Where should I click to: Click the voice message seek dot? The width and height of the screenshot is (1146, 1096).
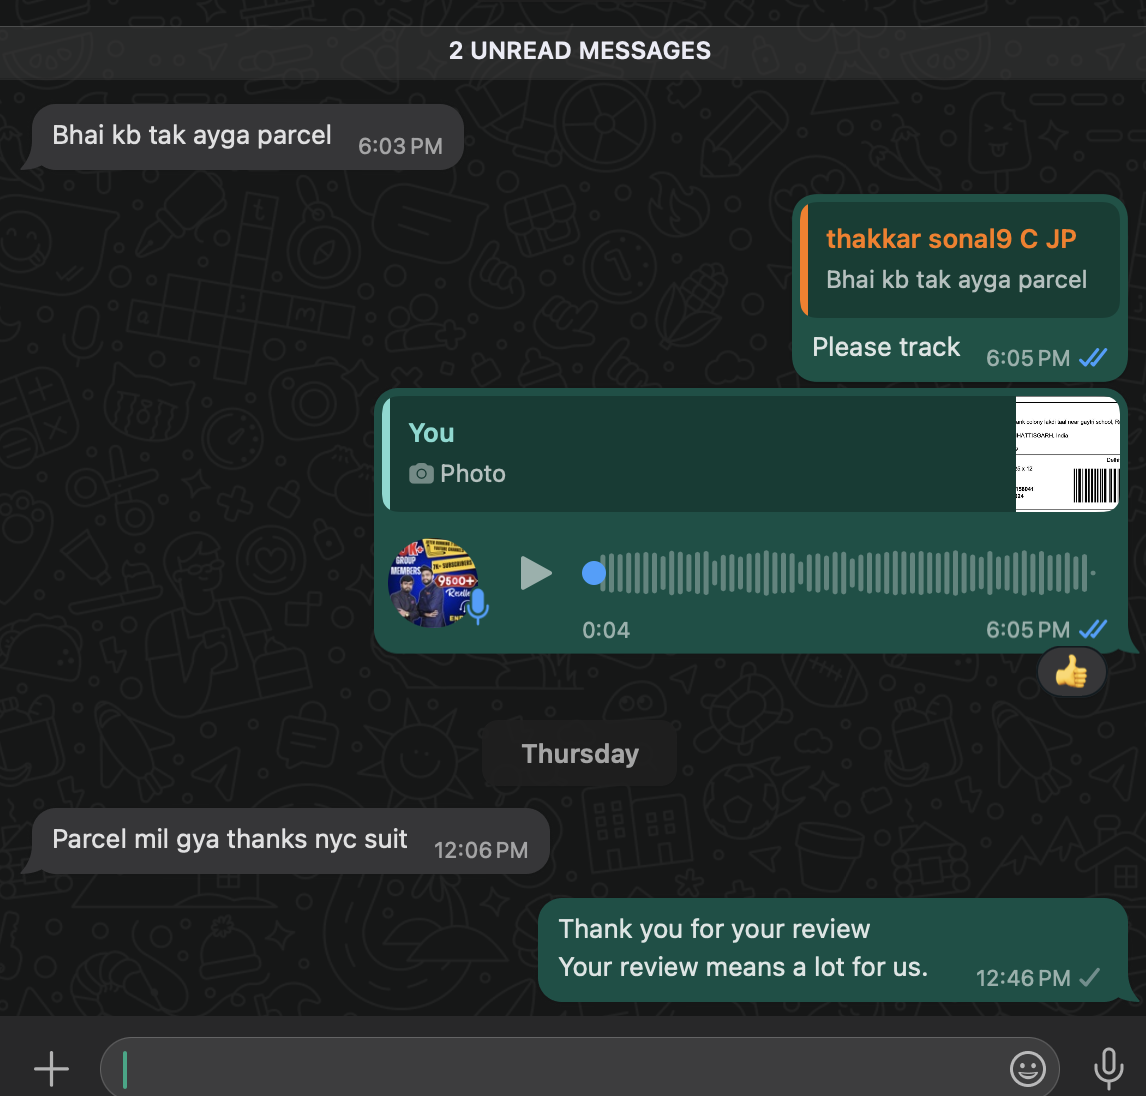click(594, 573)
